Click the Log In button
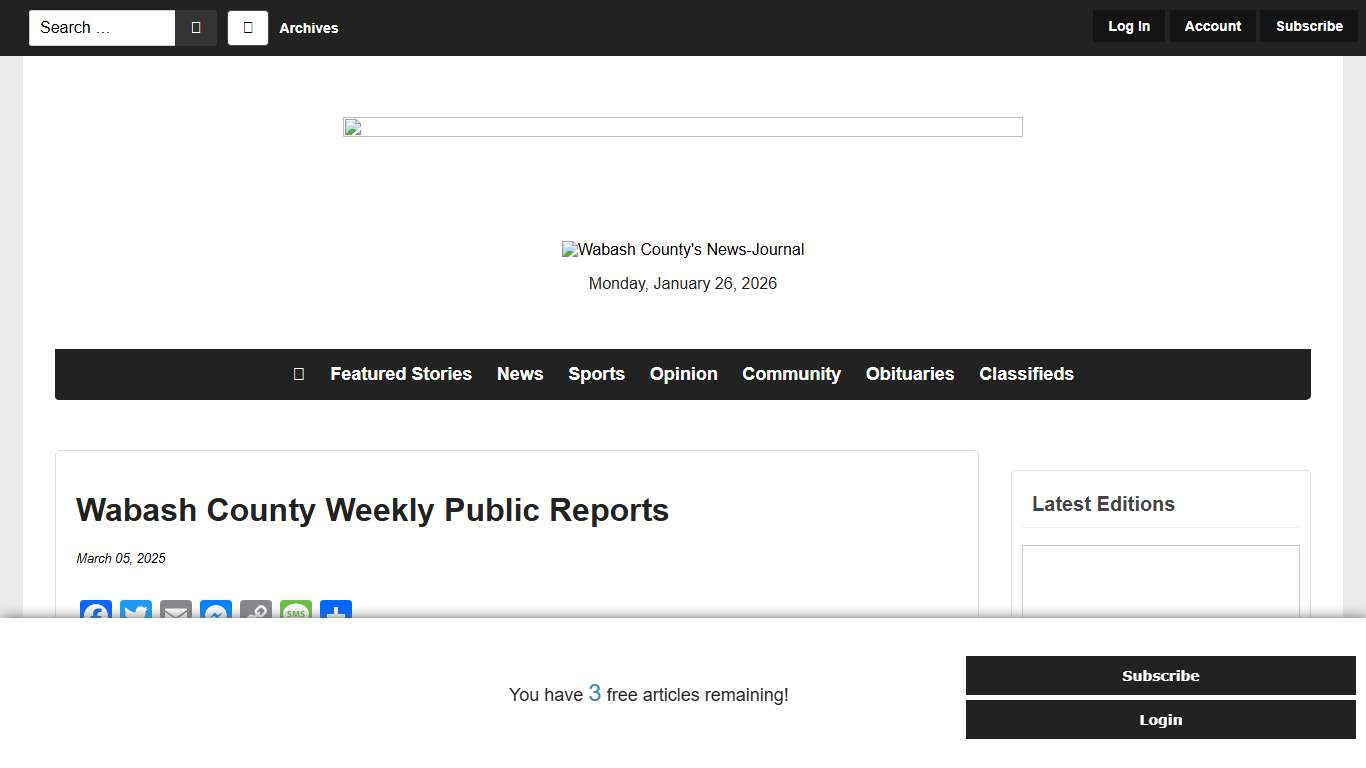1366x768 pixels. [x=1128, y=26]
